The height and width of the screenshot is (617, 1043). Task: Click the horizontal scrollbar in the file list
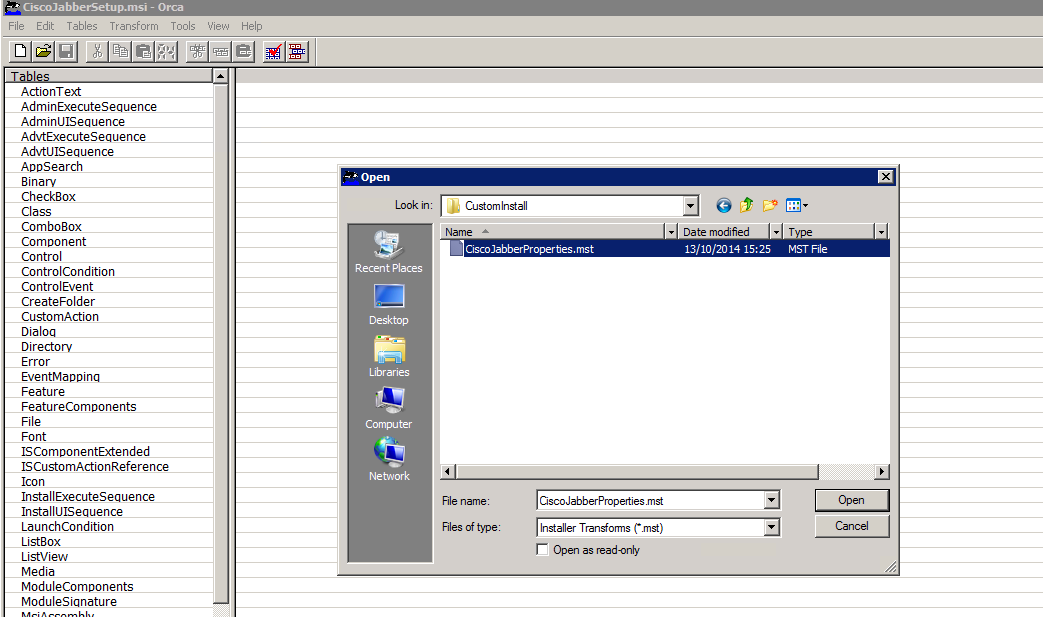point(637,471)
